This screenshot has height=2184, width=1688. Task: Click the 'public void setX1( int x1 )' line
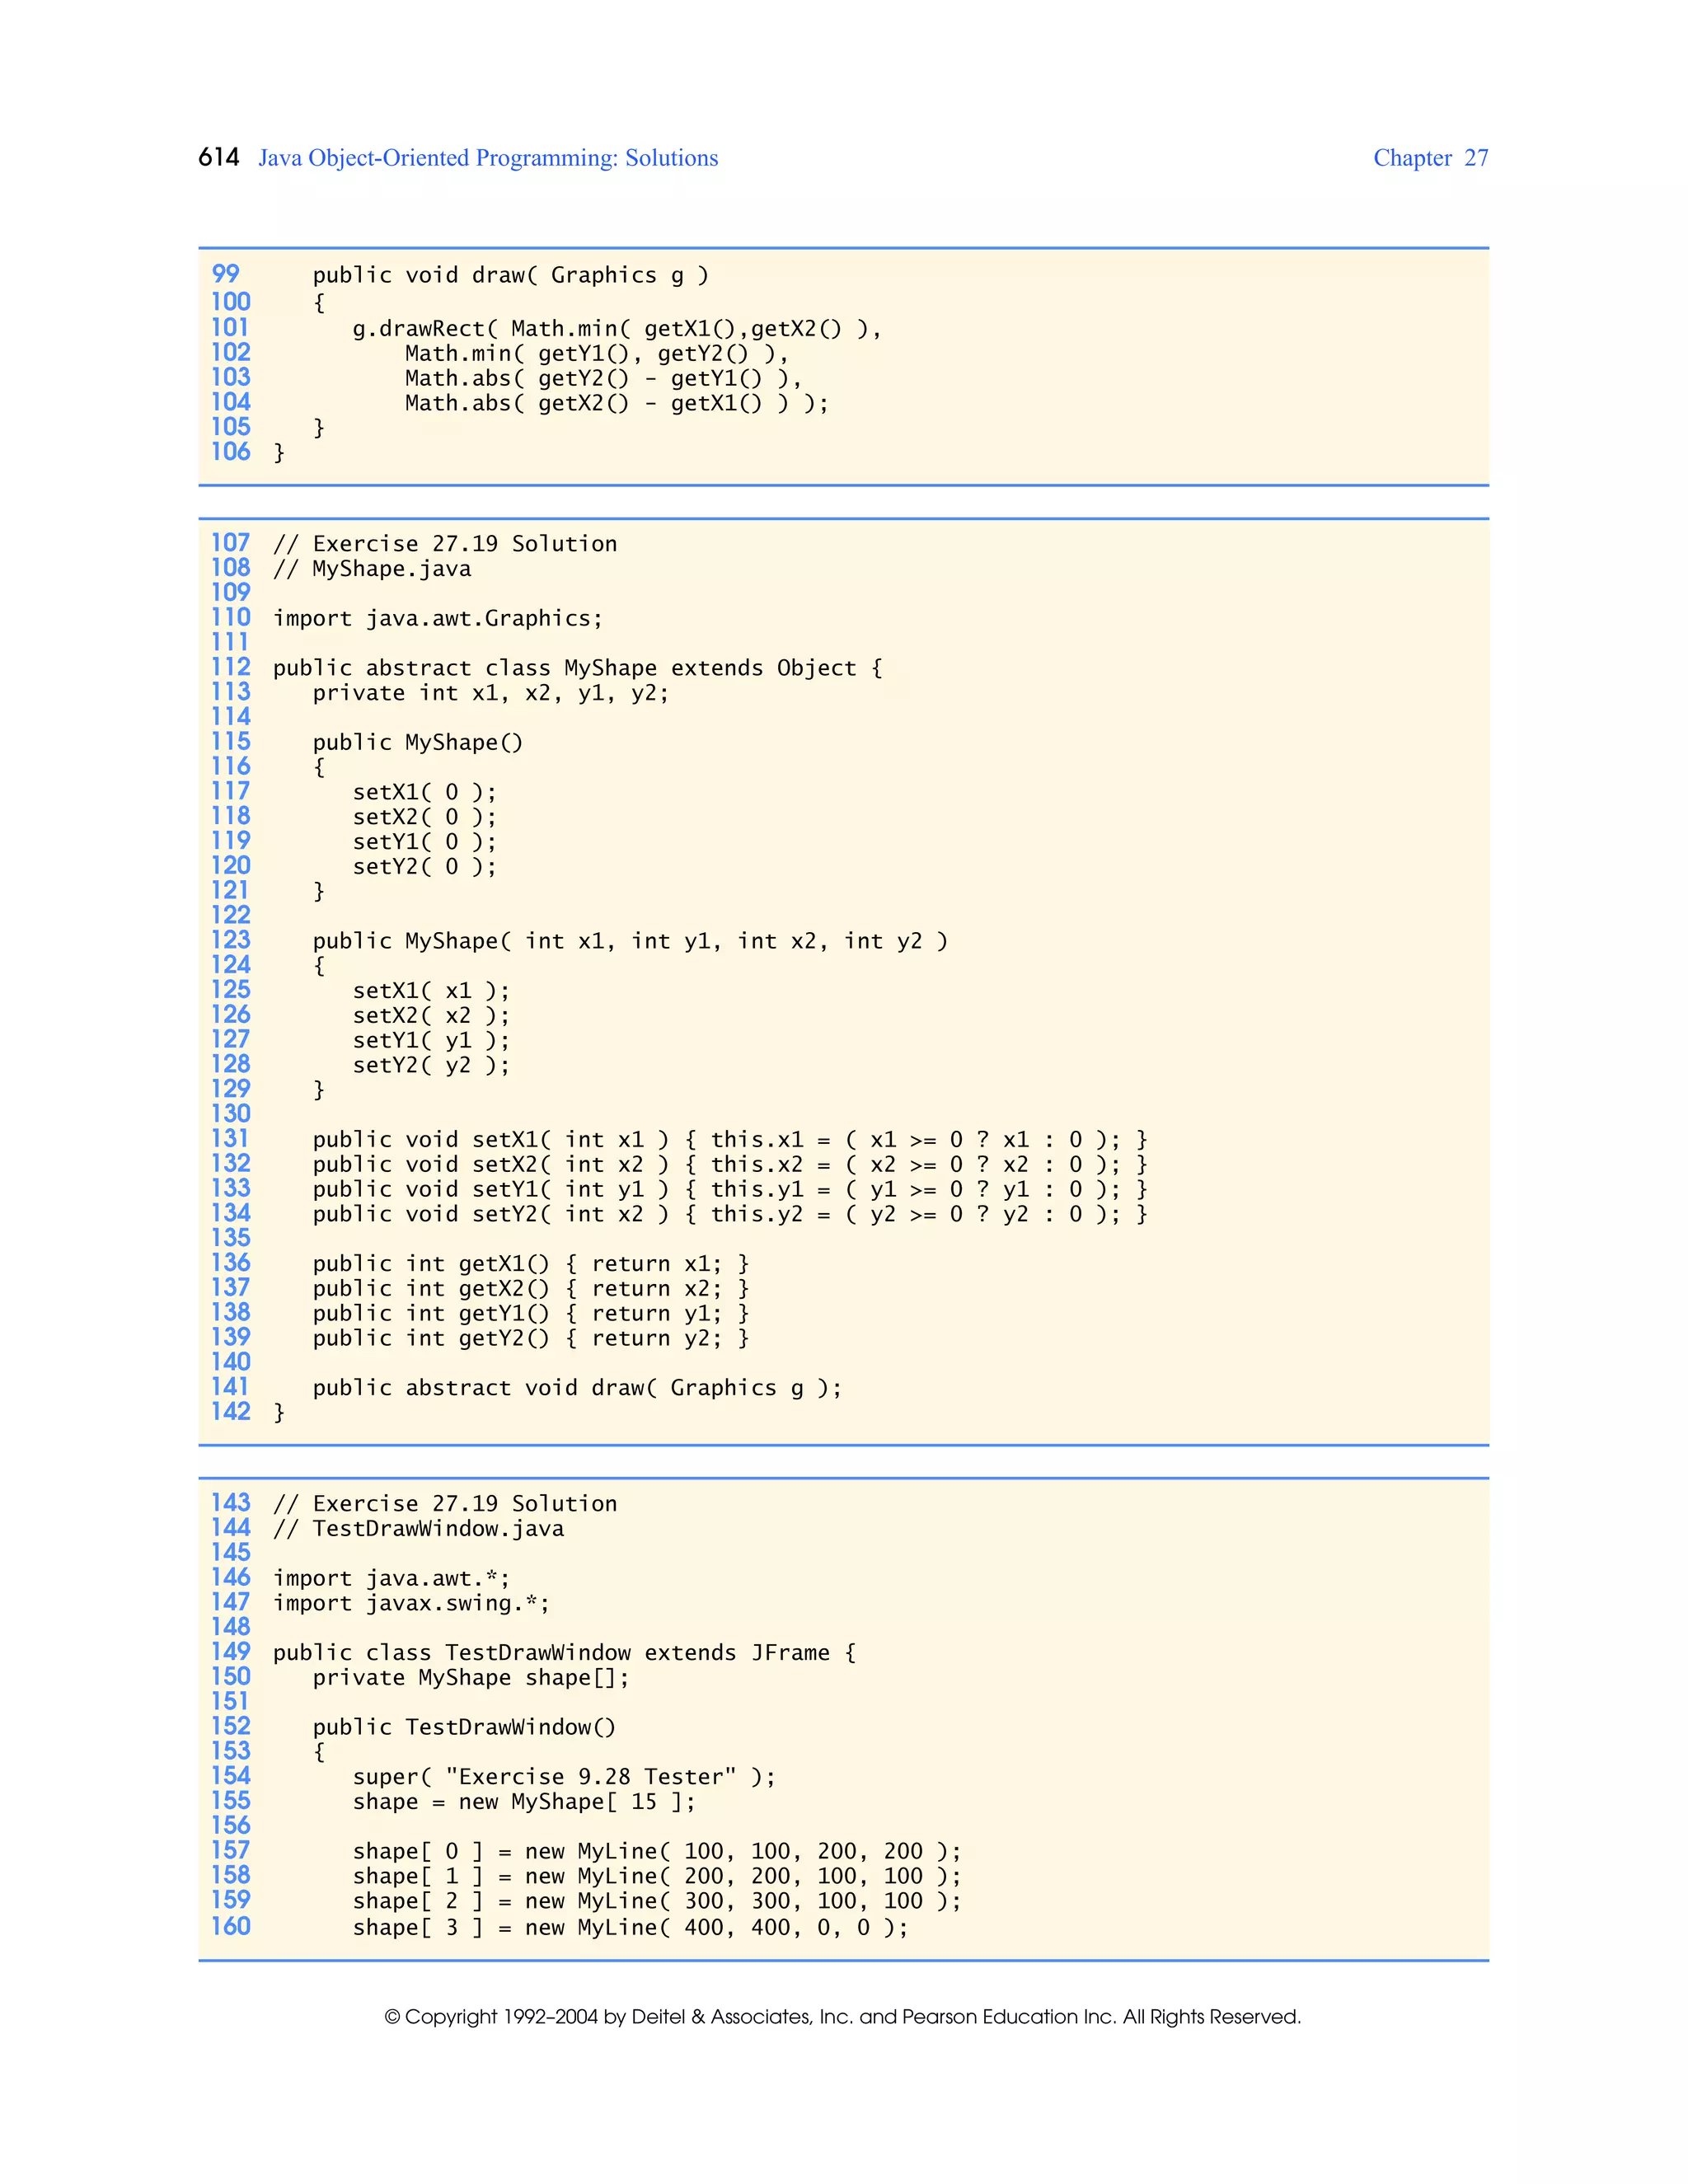[x=730, y=1140]
